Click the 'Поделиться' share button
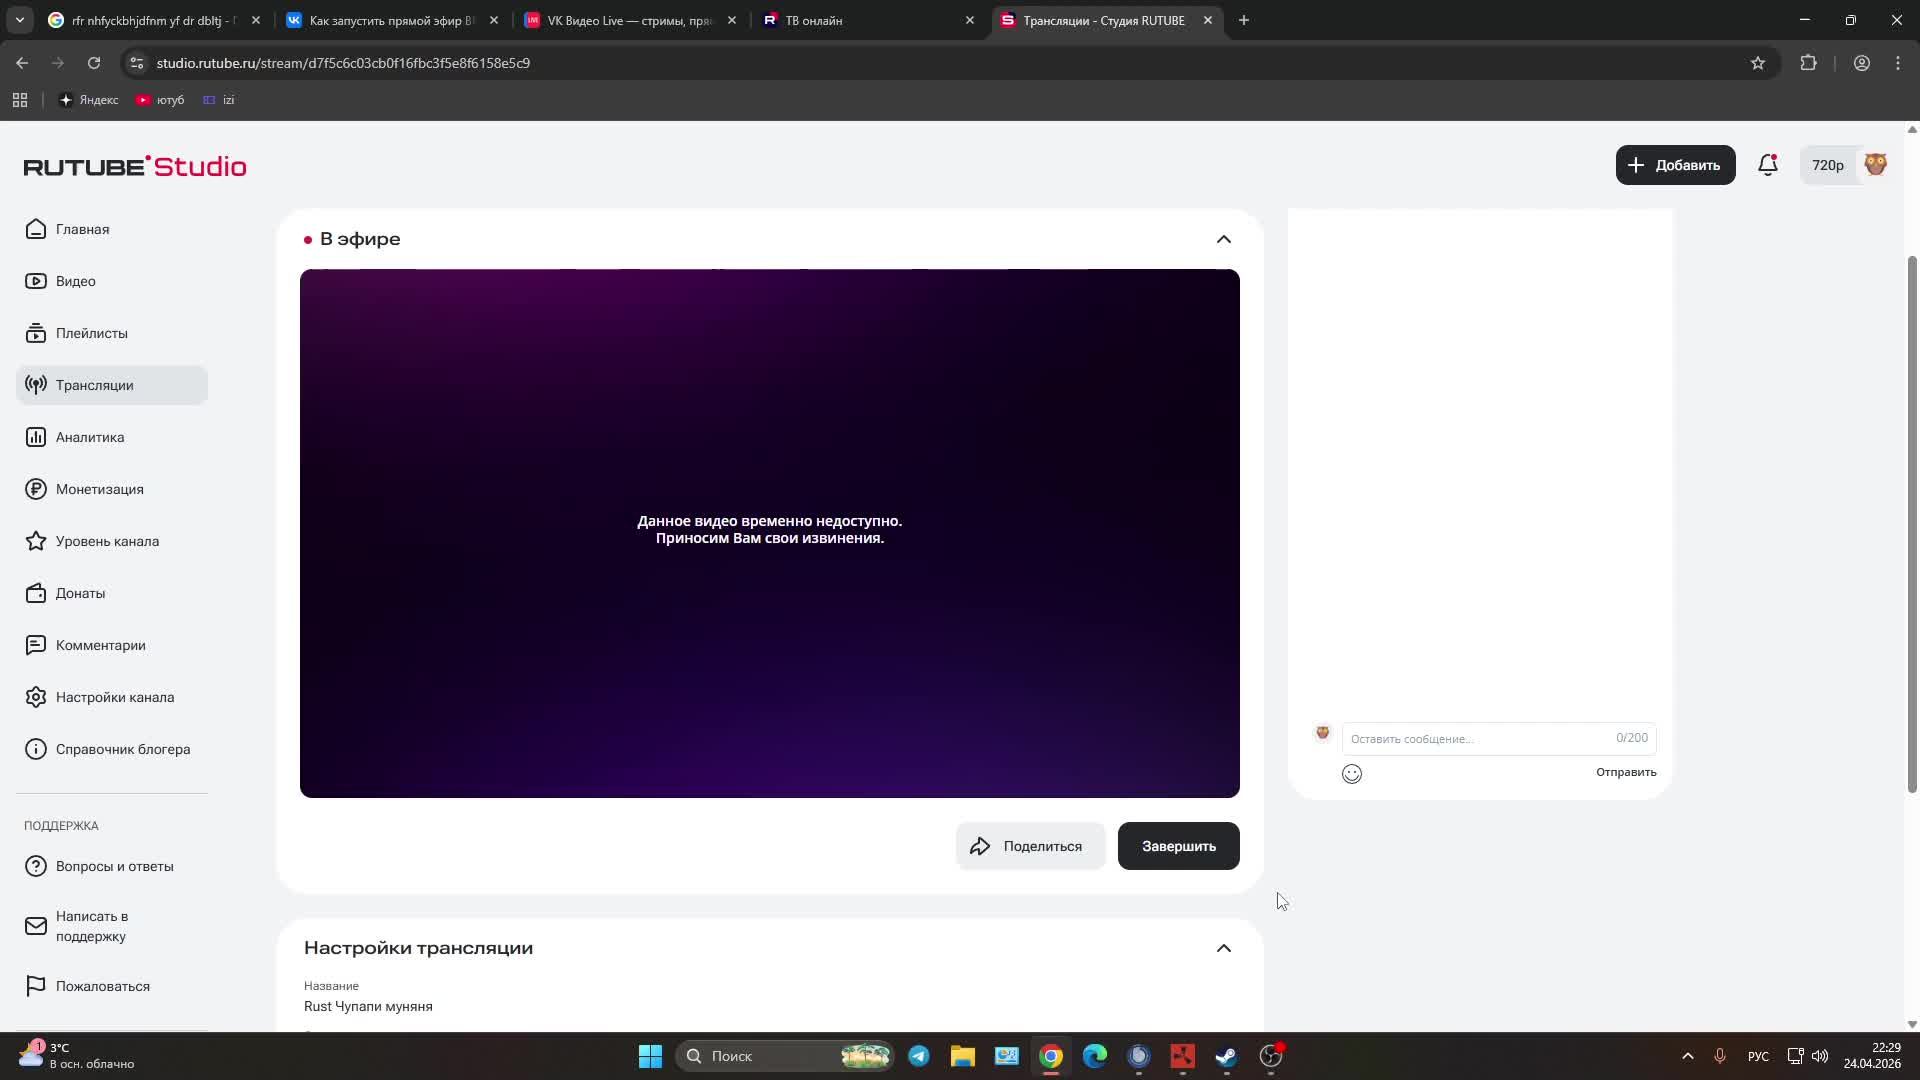The image size is (1920, 1080). point(1029,846)
